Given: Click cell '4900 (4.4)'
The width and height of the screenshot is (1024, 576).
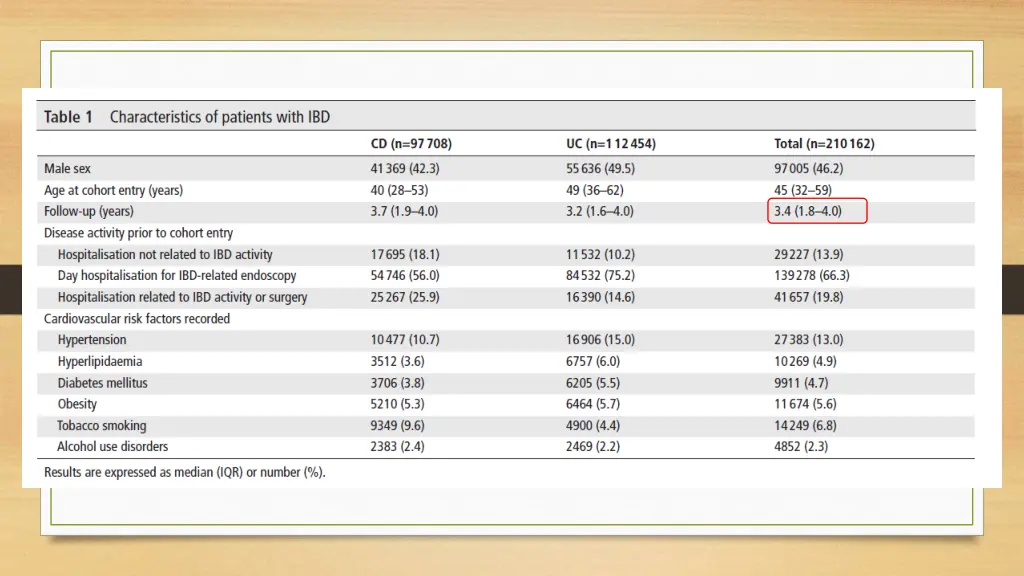Looking at the screenshot, I should click(593, 425).
